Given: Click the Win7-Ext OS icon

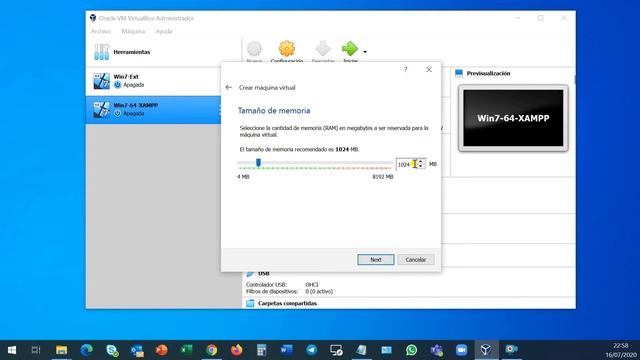Looking at the screenshot, I should (101, 81).
